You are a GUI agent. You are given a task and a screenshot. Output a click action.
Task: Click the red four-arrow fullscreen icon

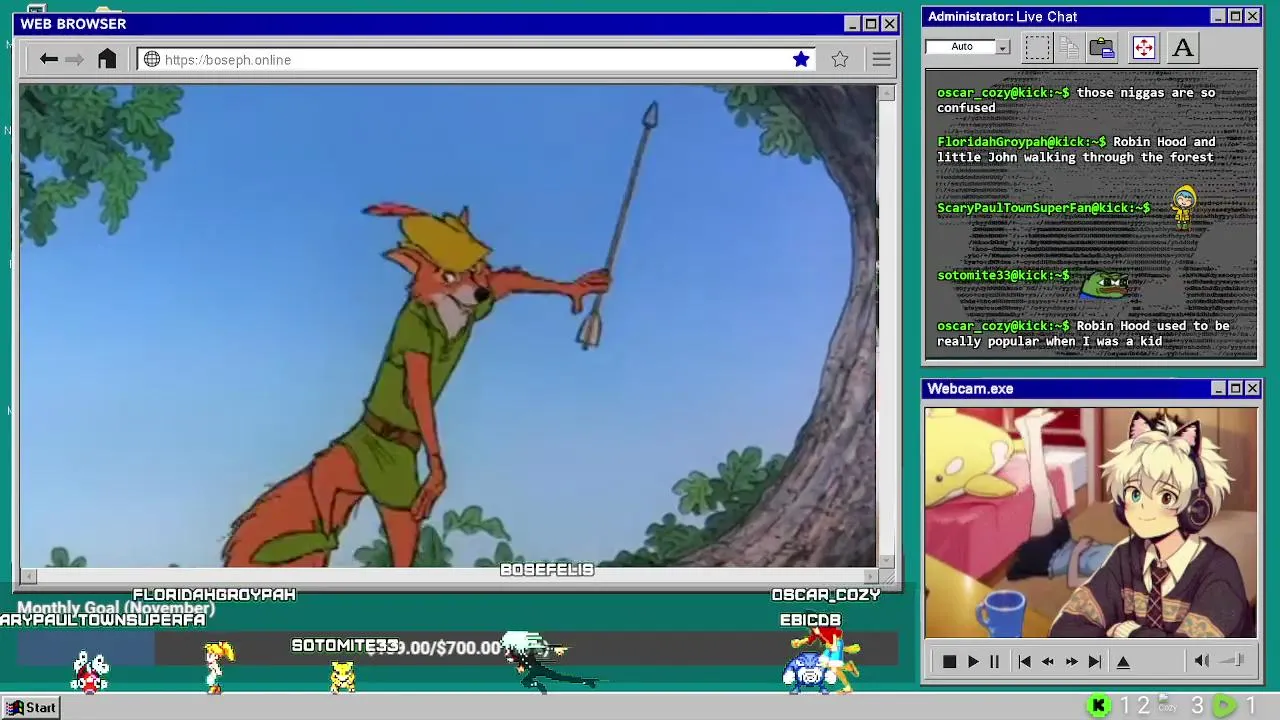point(1143,47)
